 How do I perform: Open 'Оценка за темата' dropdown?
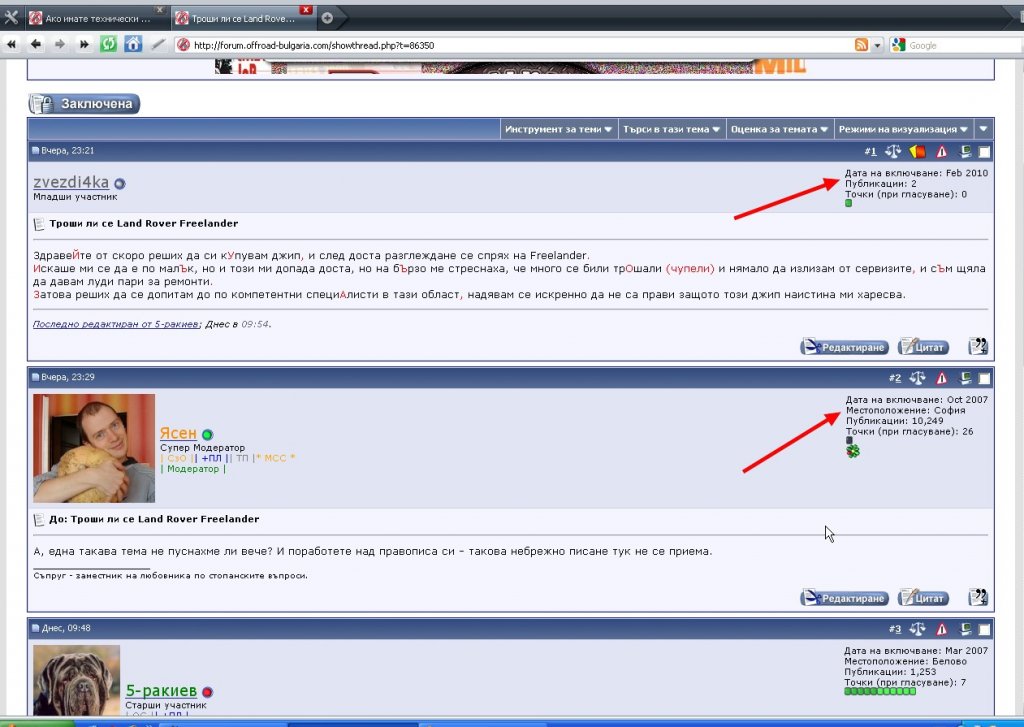[x=779, y=129]
